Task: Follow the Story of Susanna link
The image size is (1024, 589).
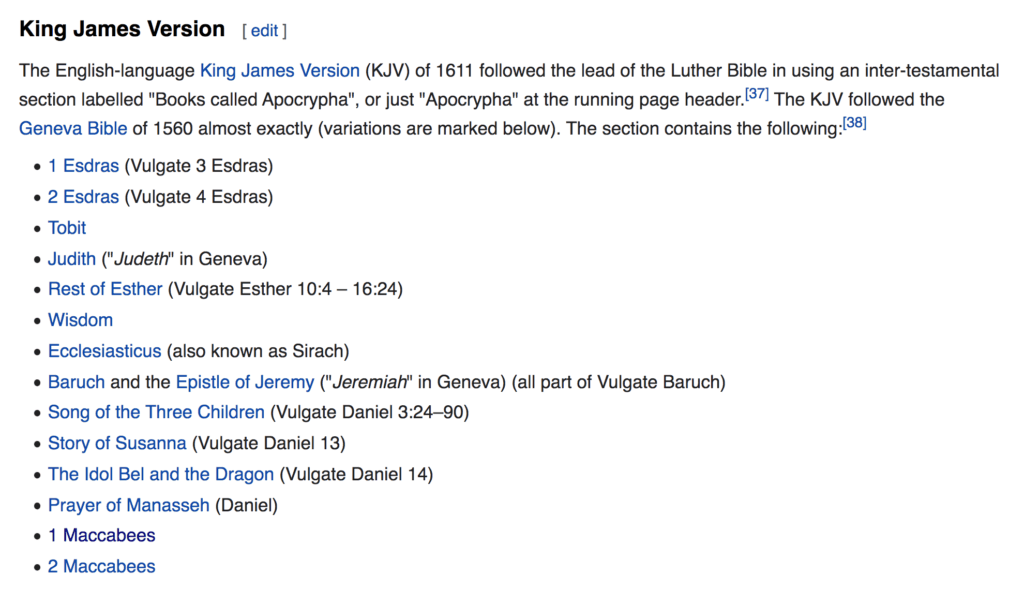Action: [117, 443]
